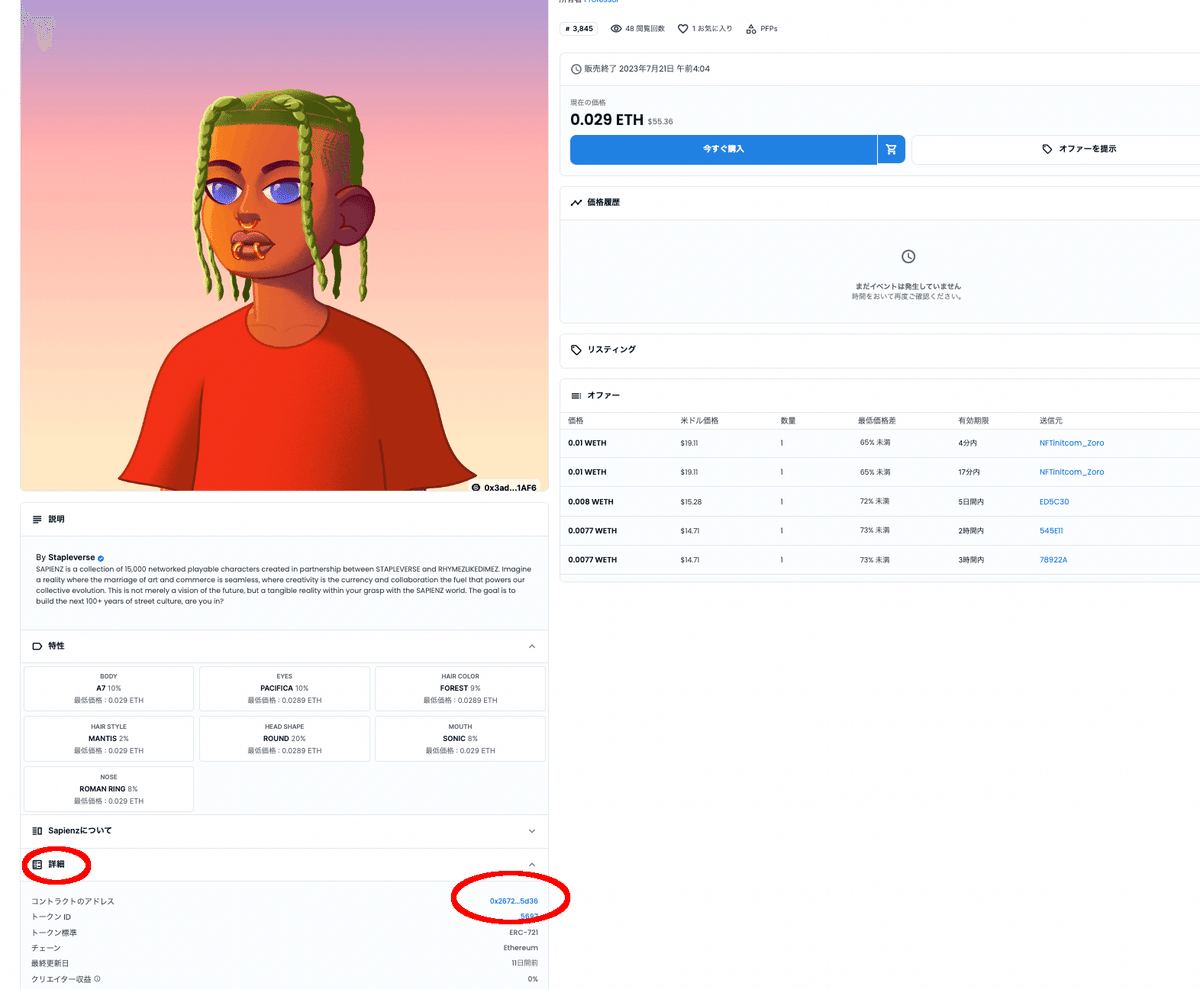Expand the リスティング section

pos(880,350)
